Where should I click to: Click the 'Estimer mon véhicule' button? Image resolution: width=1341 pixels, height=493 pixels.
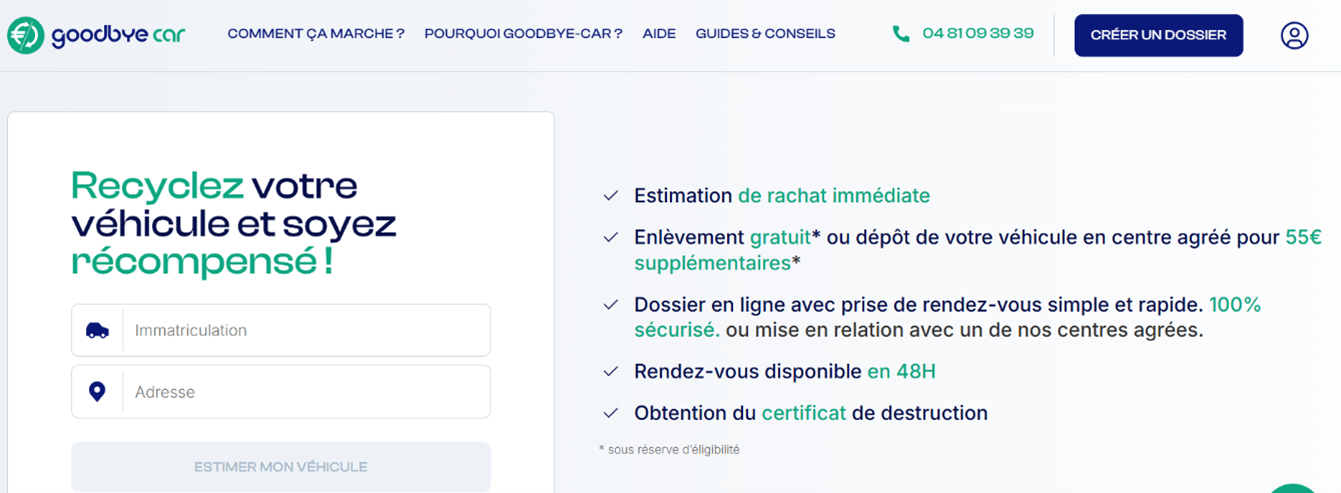click(x=281, y=467)
